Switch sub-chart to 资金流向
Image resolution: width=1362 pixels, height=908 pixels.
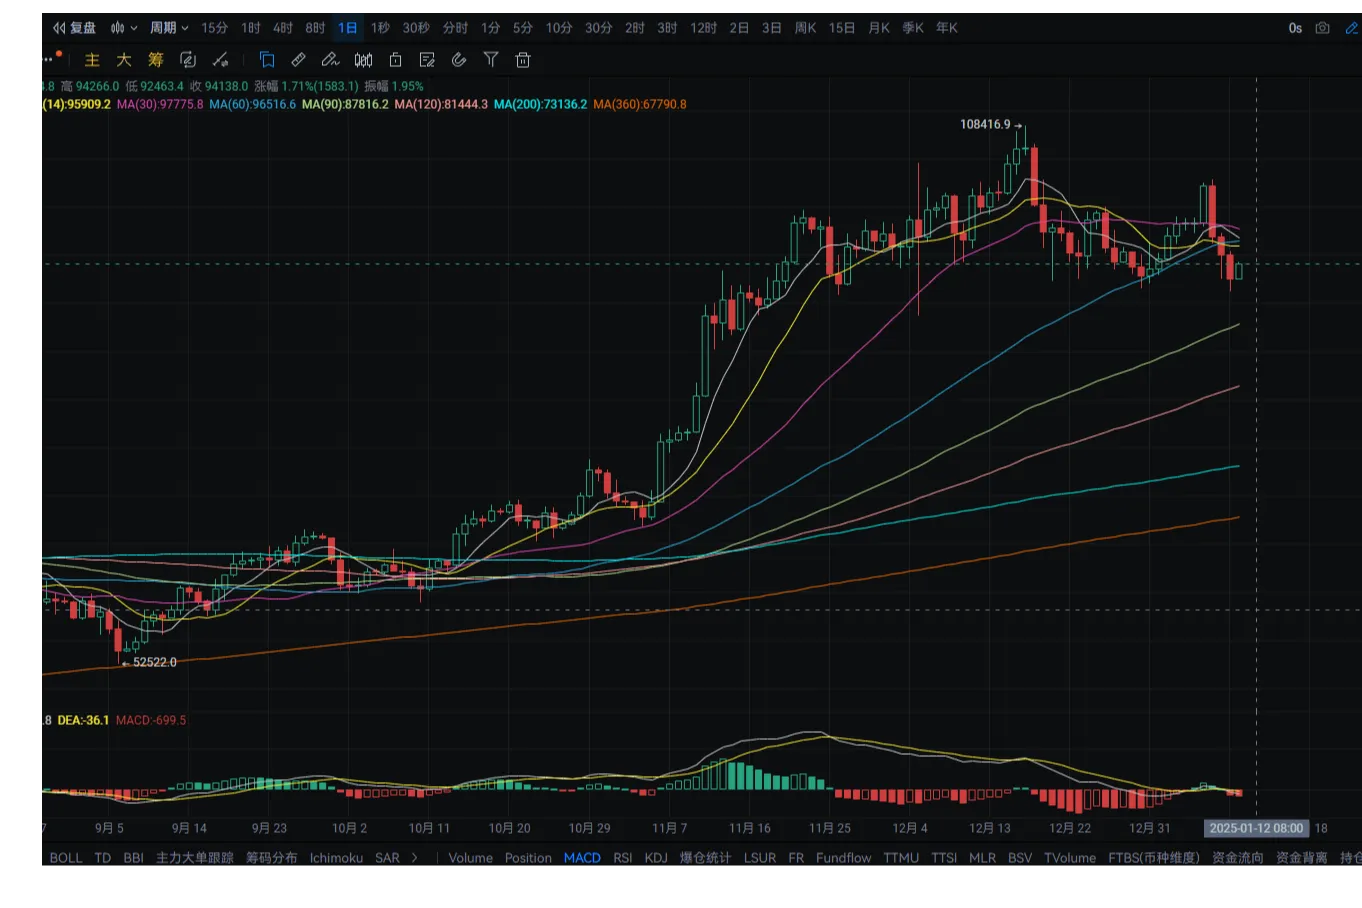coord(1237,858)
